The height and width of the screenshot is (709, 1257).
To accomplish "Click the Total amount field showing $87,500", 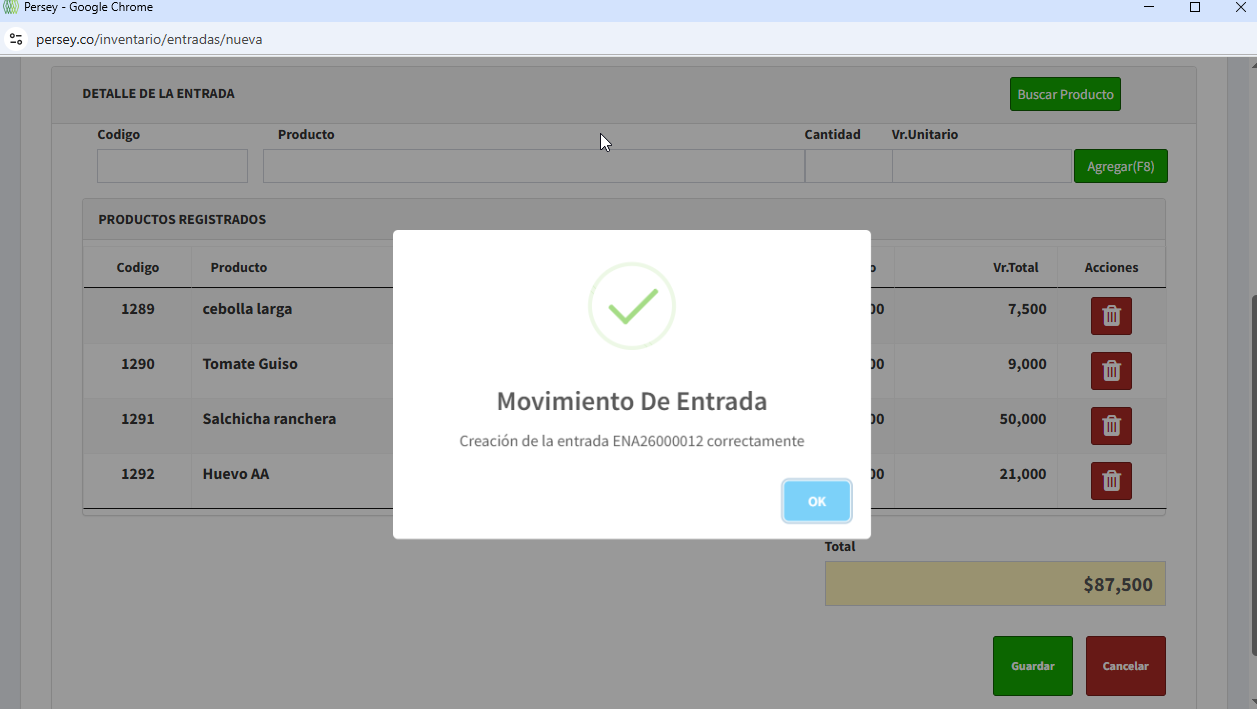I will pos(994,584).
